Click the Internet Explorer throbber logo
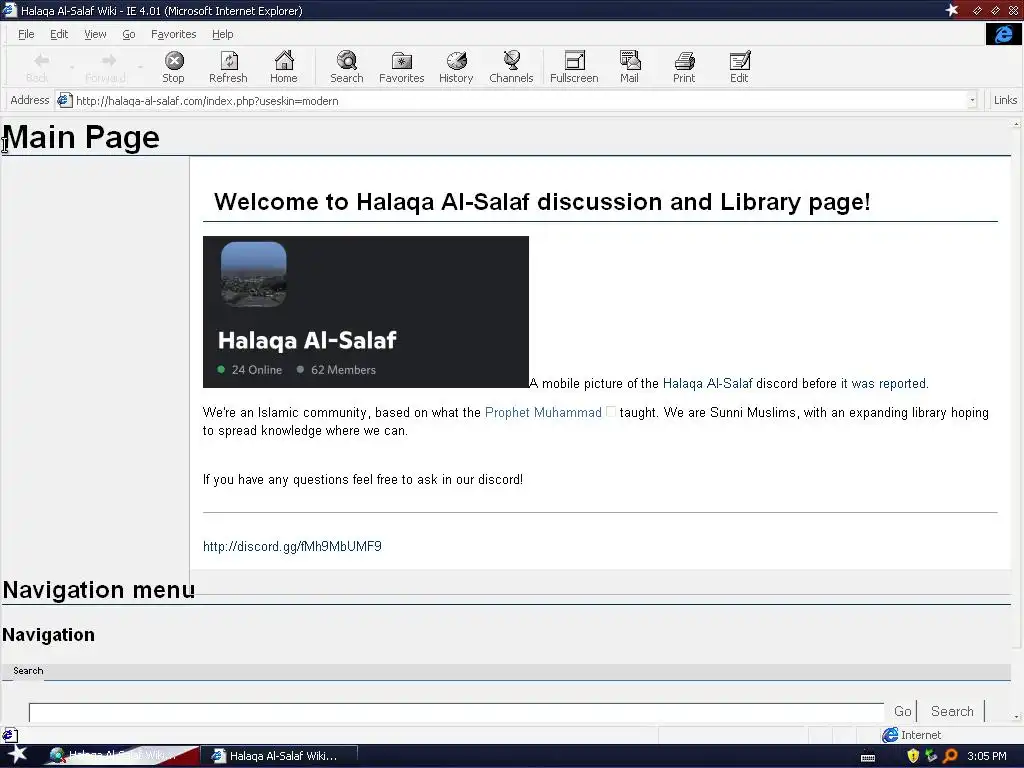1024x768 pixels. pyautogui.click(x=1004, y=34)
